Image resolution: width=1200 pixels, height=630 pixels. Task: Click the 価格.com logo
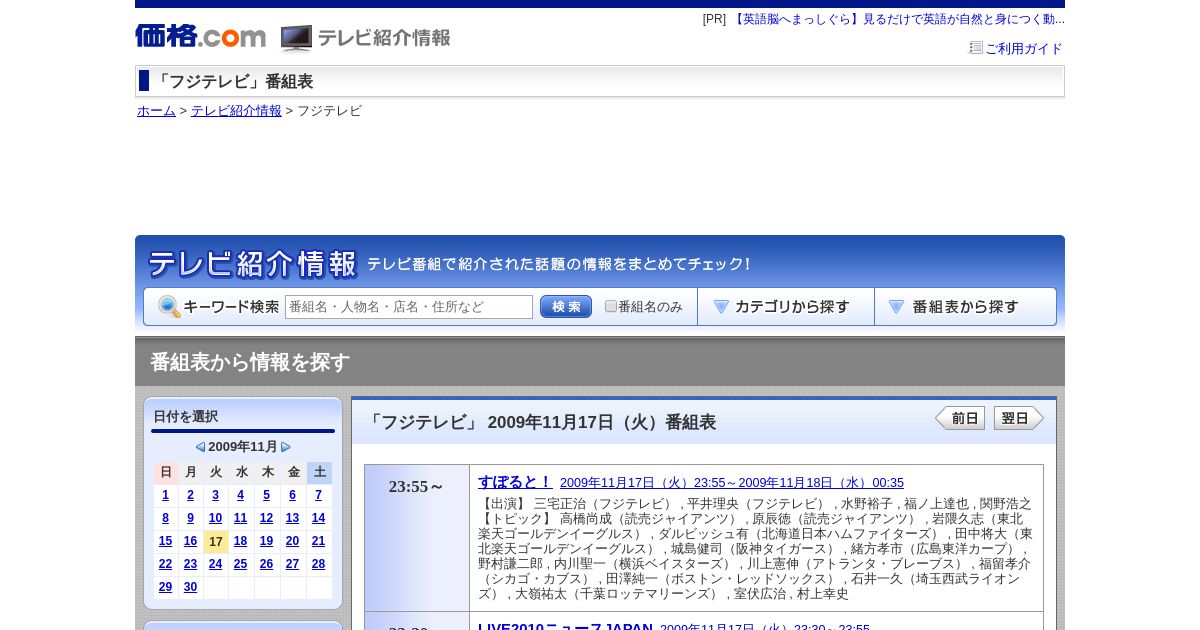(x=201, y=37)
